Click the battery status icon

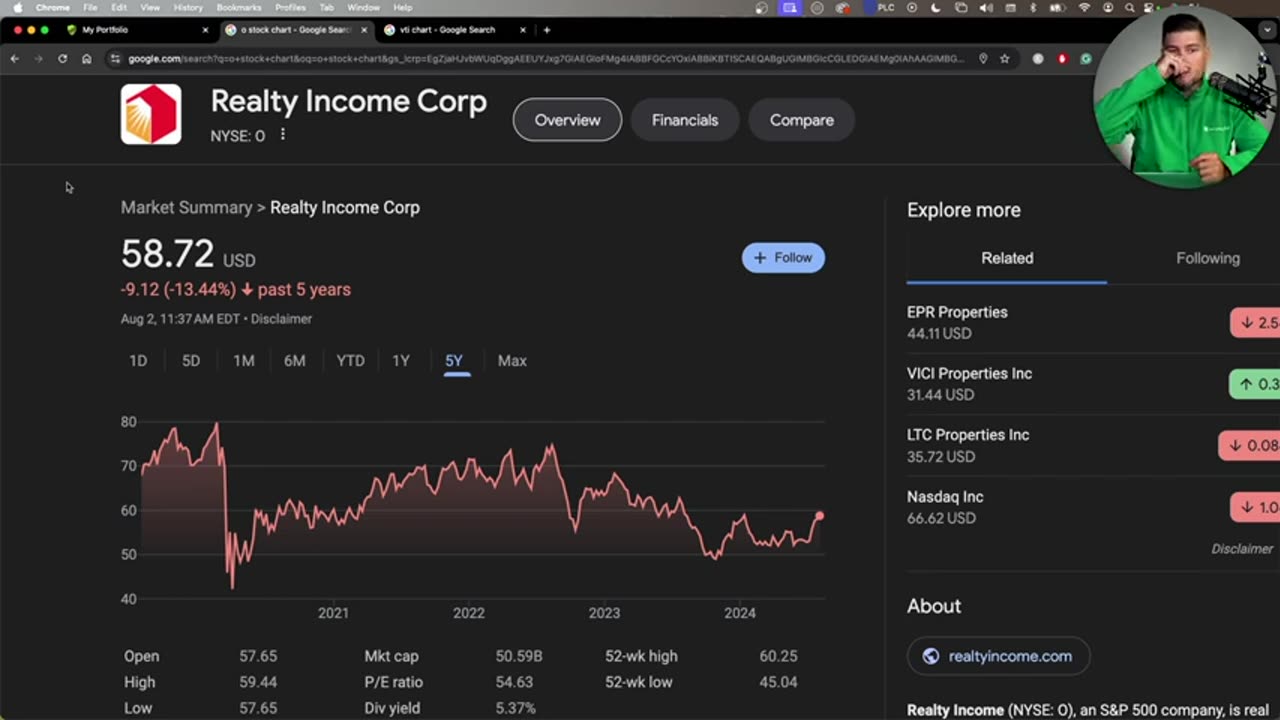[x=1059, y=7]
